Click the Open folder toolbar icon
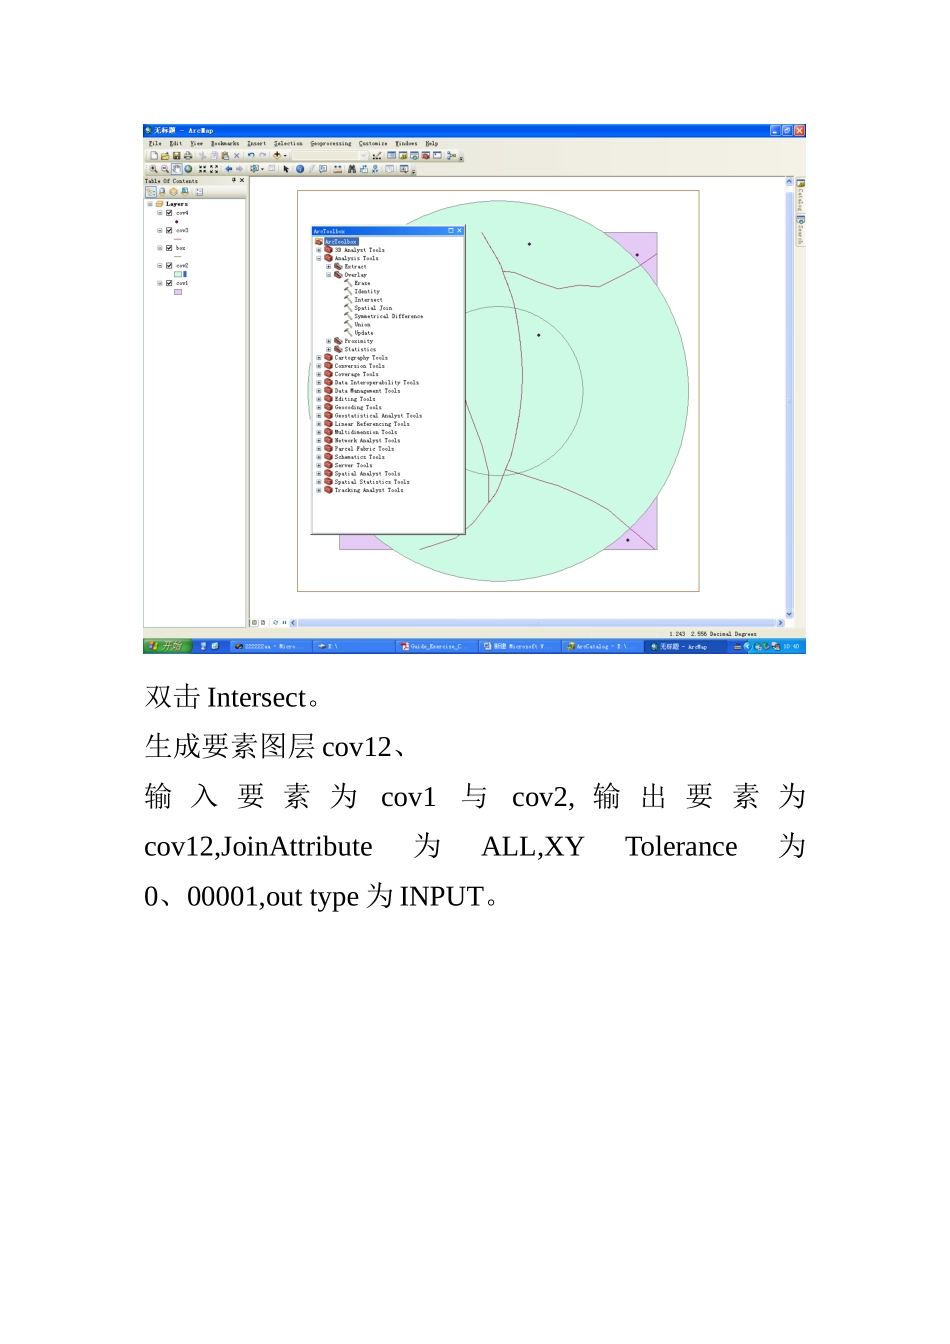The width and height of the screenshot is (950, 1344). click(165, 156)
